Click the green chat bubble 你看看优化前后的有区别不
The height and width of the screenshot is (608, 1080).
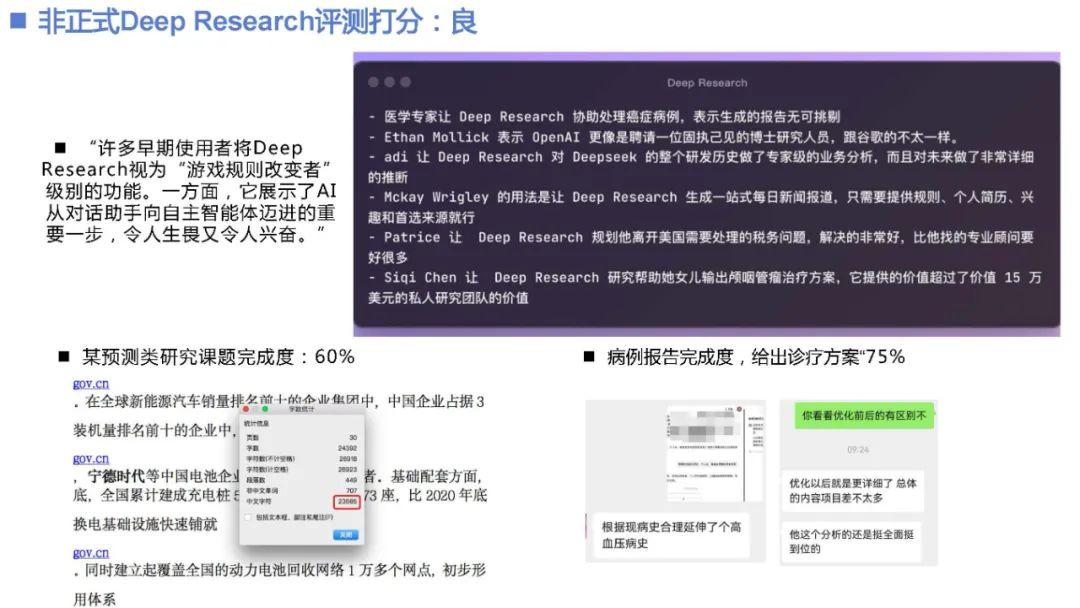864,414
